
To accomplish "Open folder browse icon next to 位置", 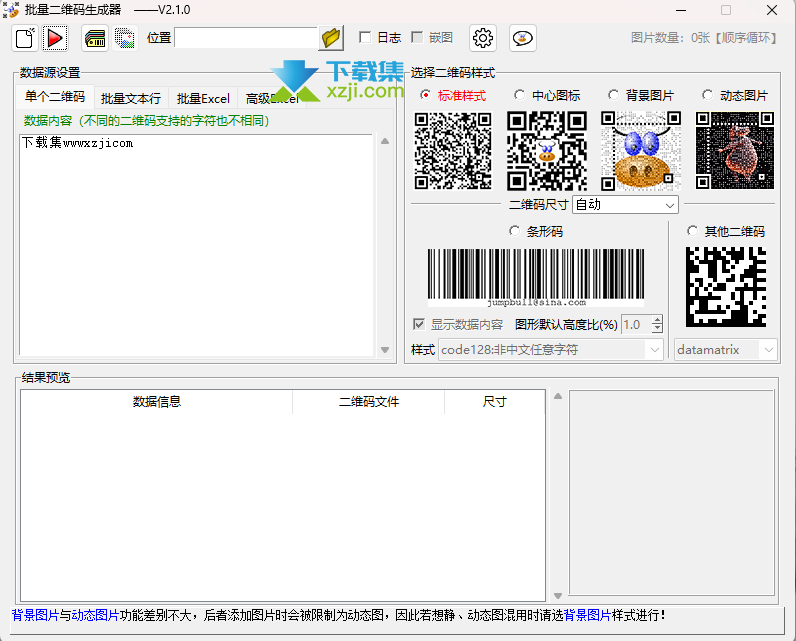I will tap(331, 38).
